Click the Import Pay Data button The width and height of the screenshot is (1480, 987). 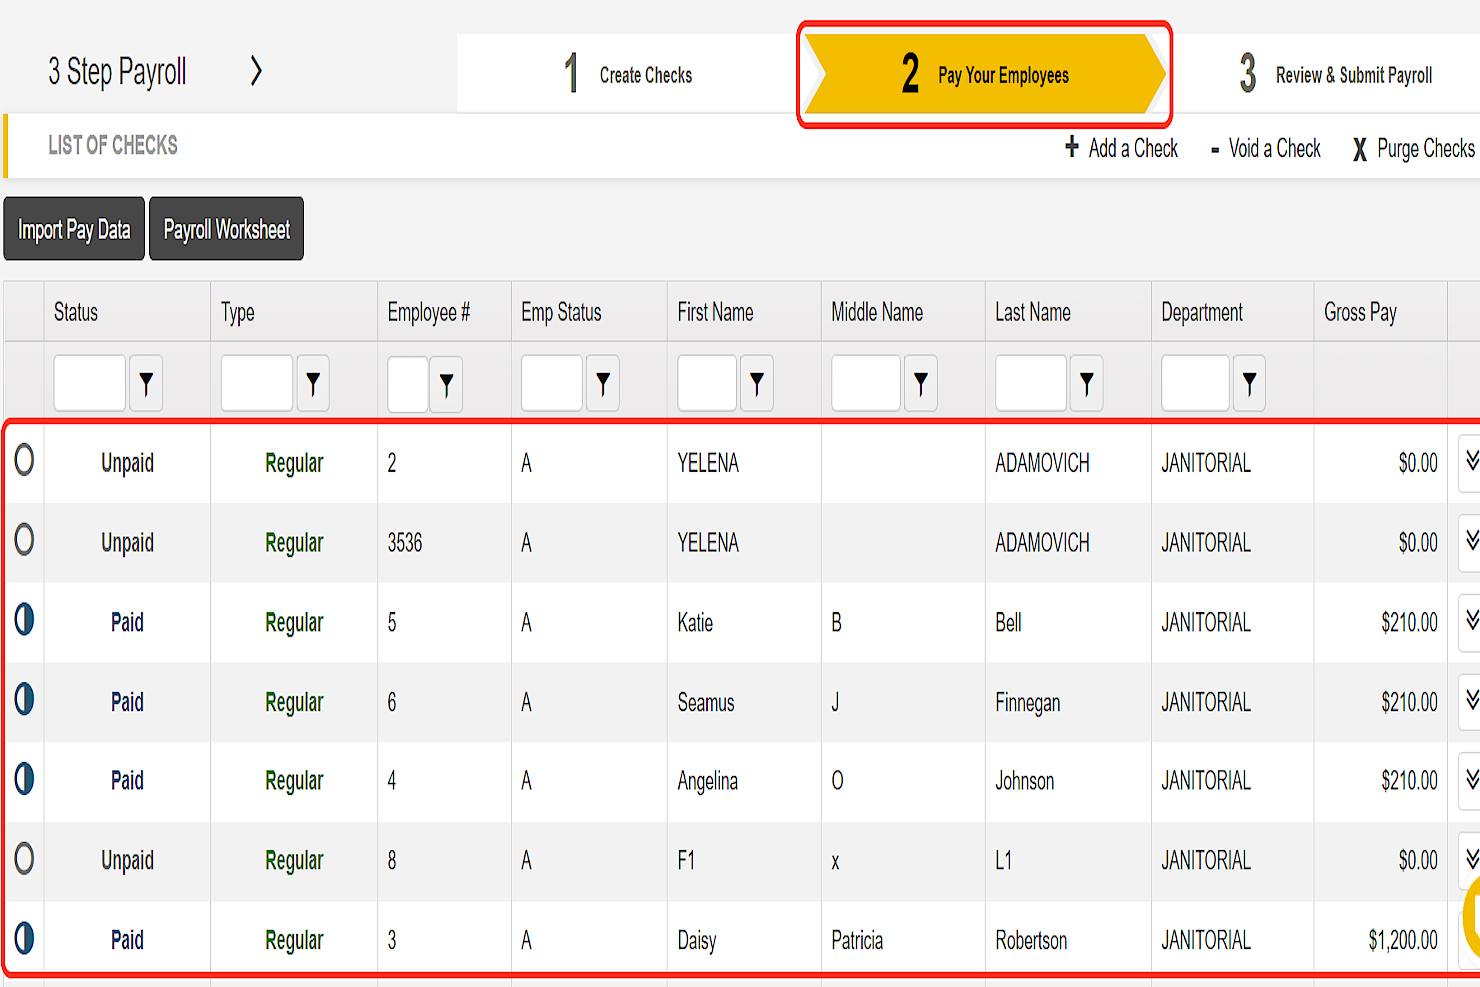[73, 228]
